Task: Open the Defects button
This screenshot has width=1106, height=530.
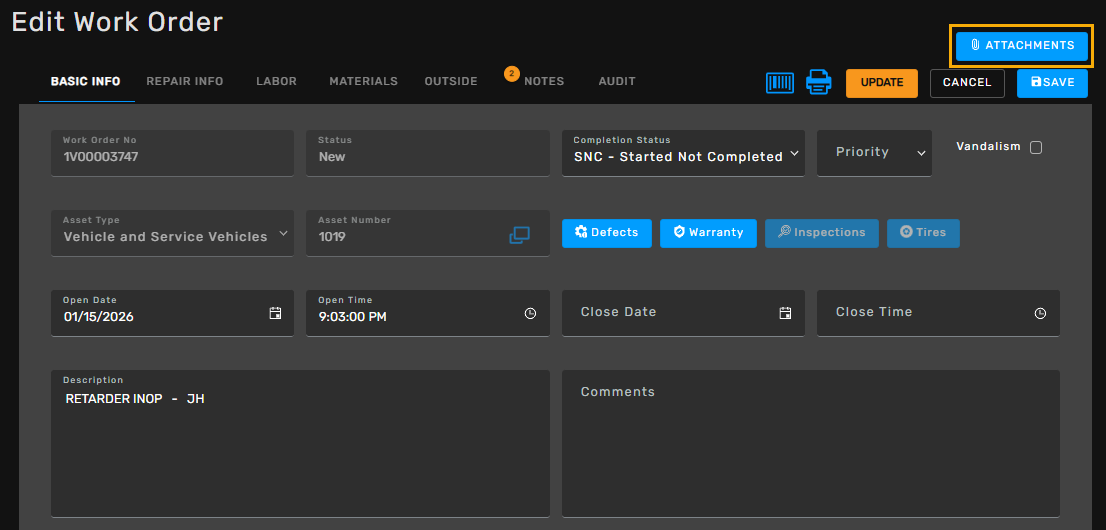Action: click(607, 233)
